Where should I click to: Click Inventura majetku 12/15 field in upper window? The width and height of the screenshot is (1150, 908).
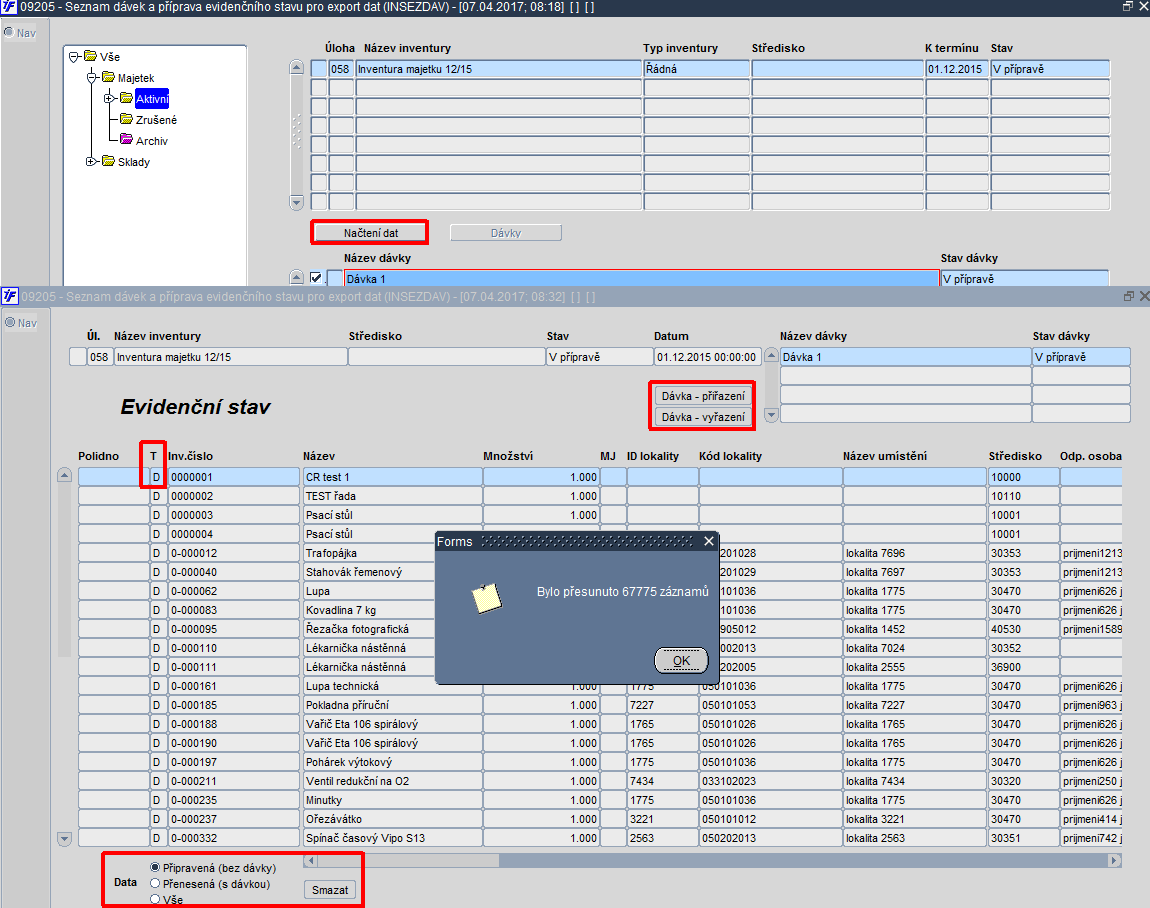pos(498,69)
